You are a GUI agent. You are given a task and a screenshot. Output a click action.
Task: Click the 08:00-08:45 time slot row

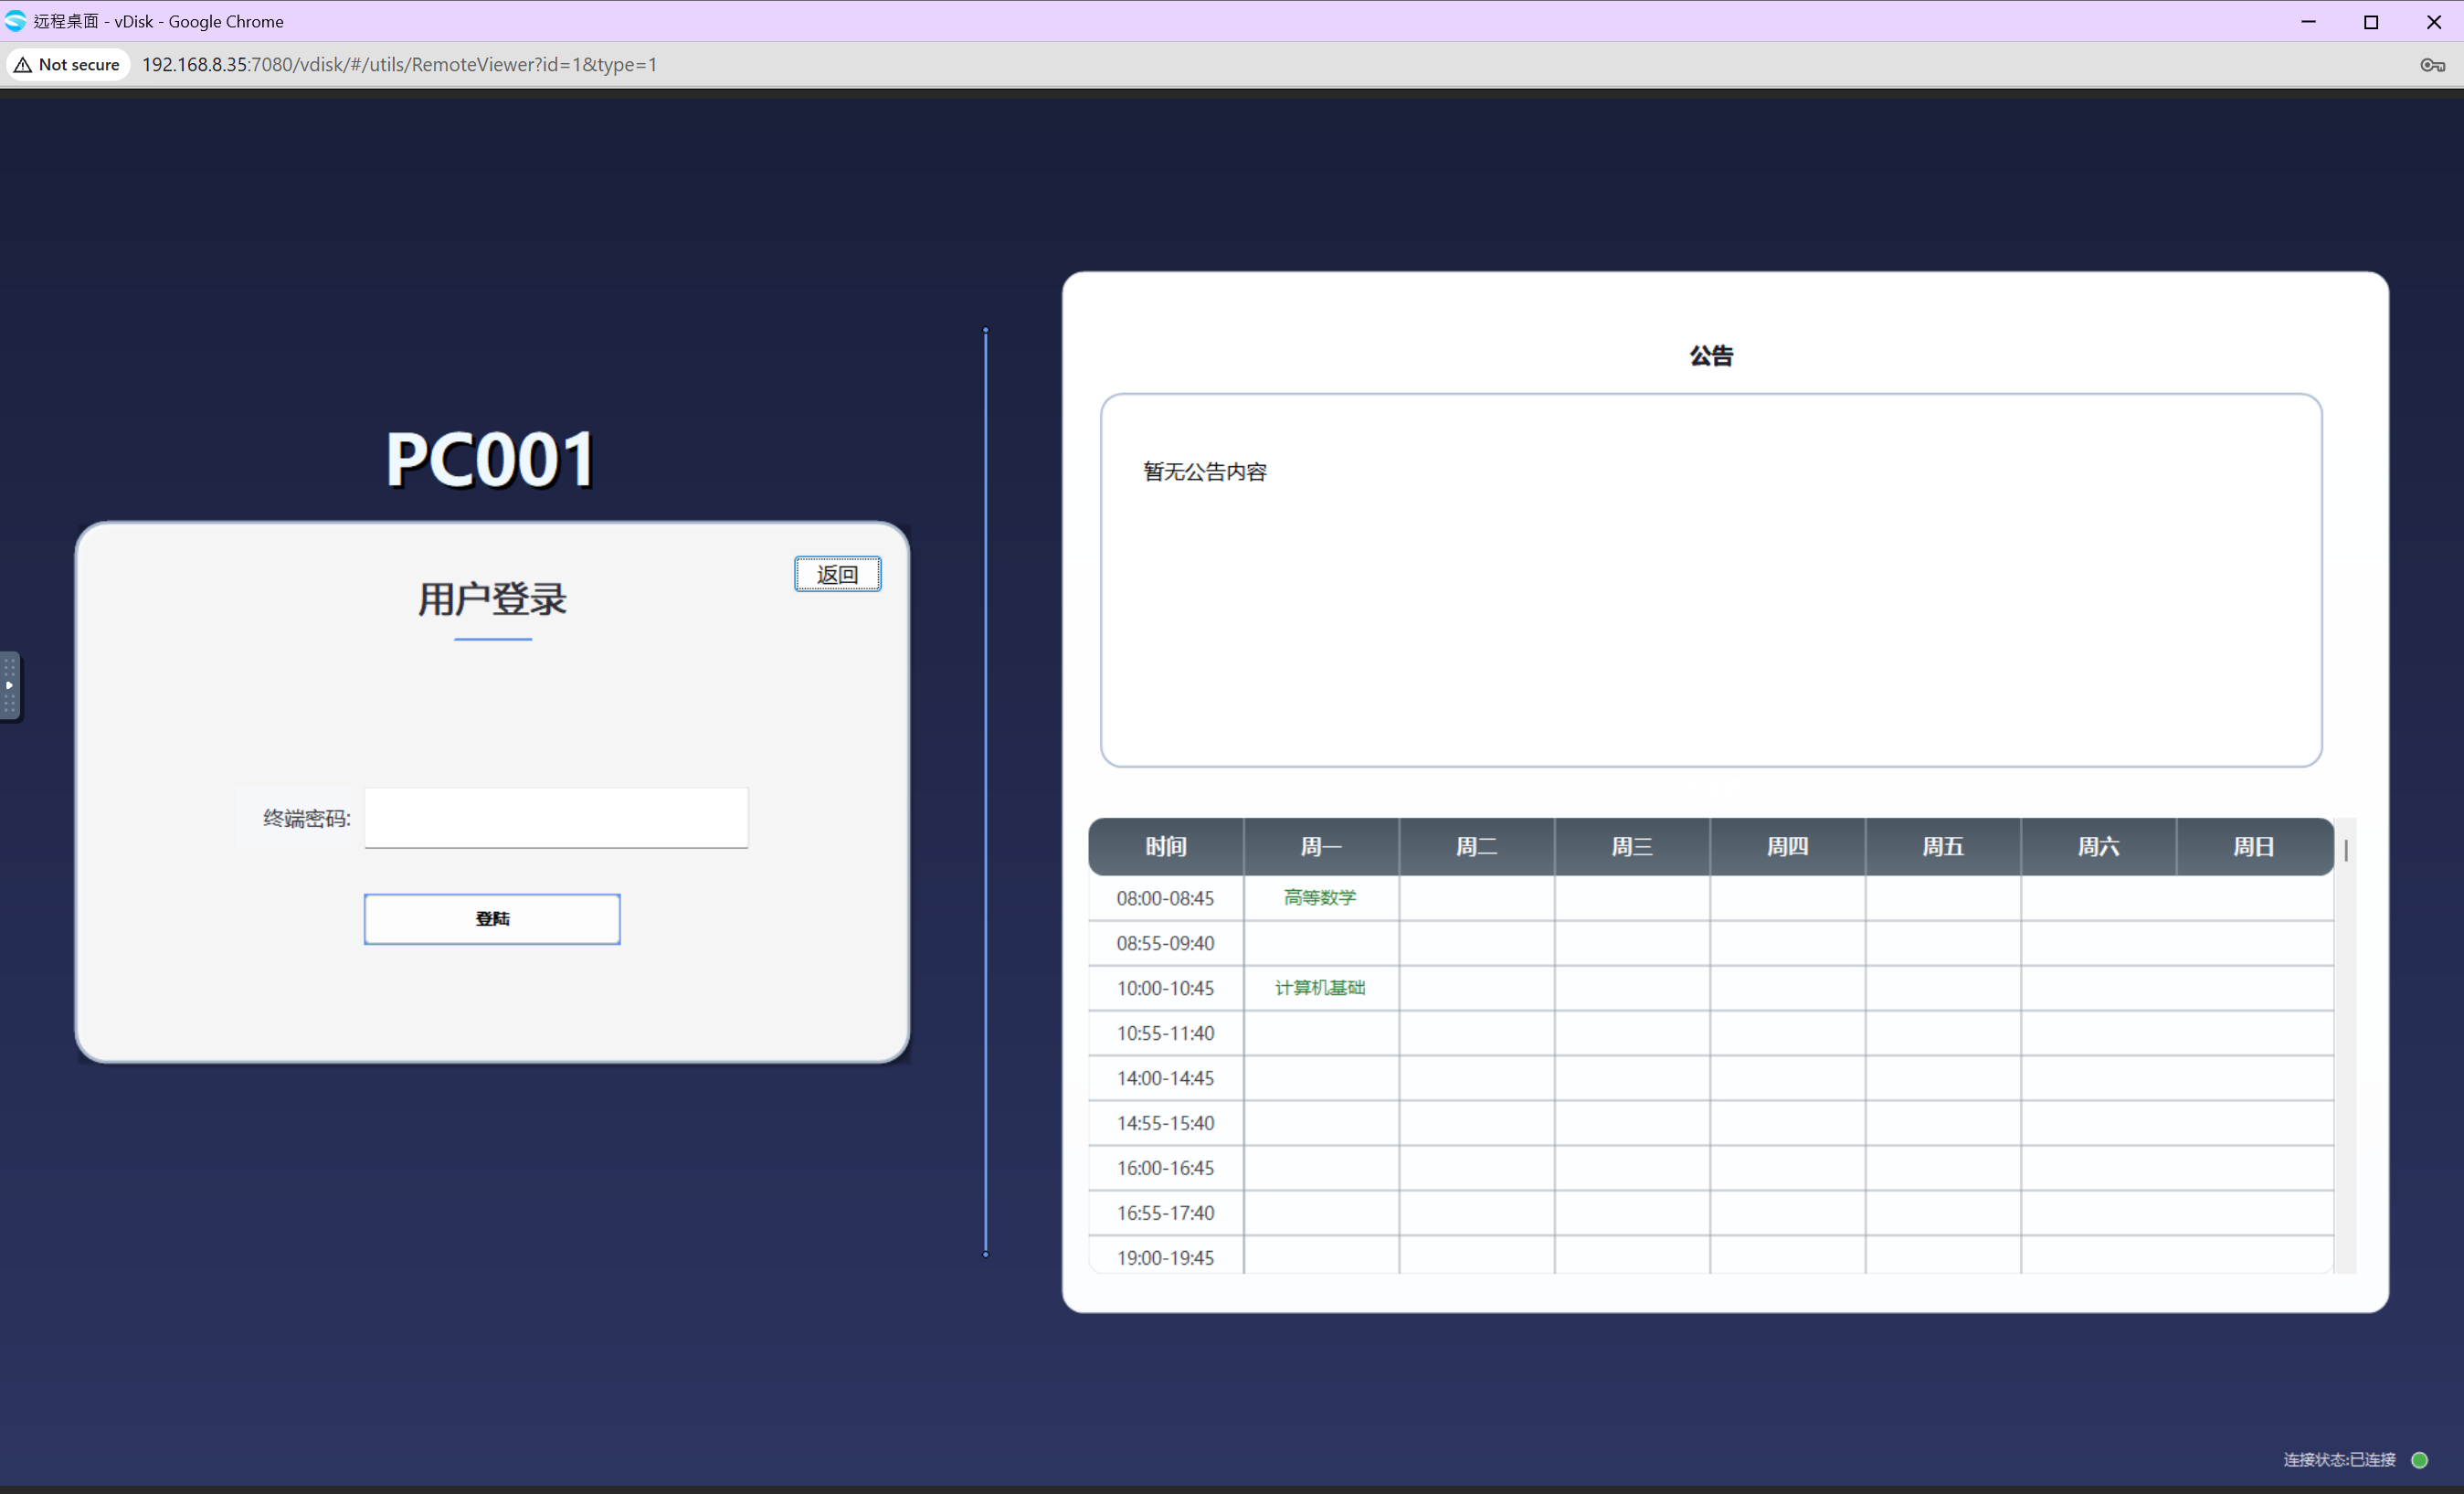tap(1165, 898)
